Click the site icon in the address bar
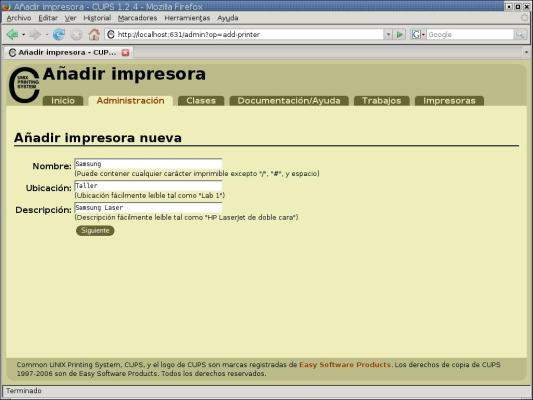Screen dimensions: 533x400 coord(111,34)
